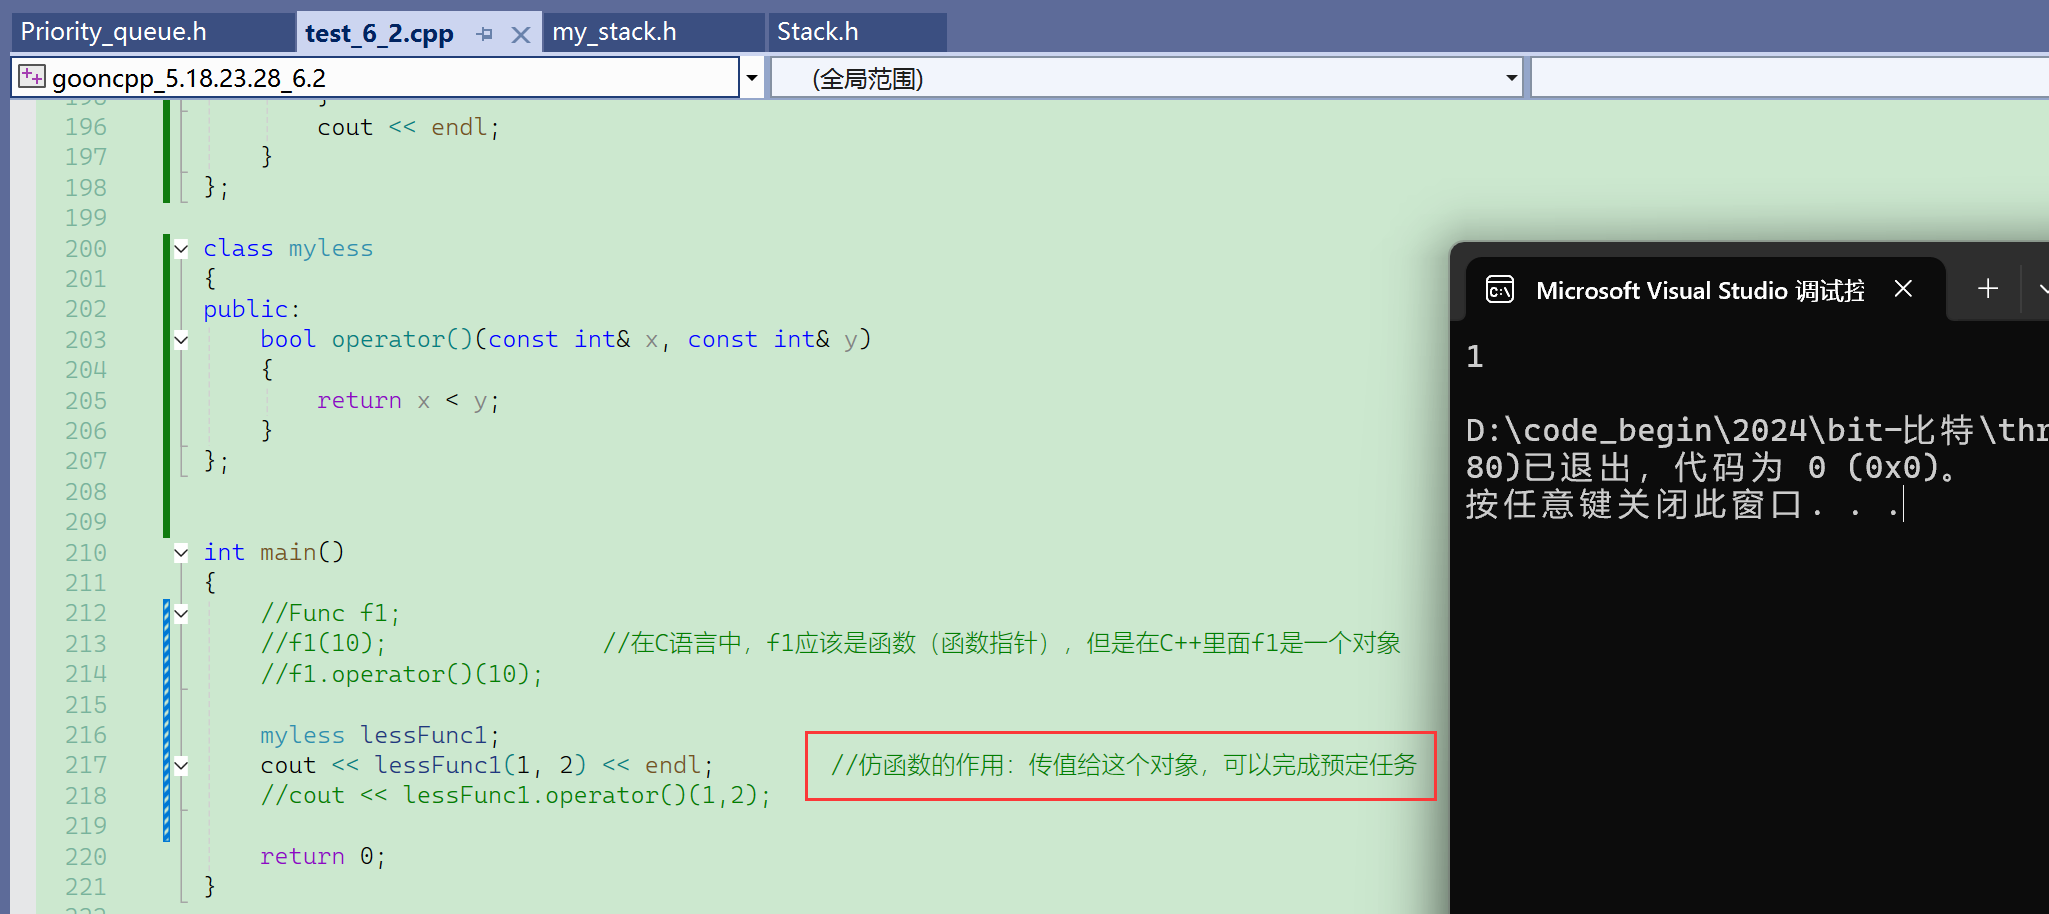
Task: Open the console tab dropdown chevron
Action: click(2043, 289)
